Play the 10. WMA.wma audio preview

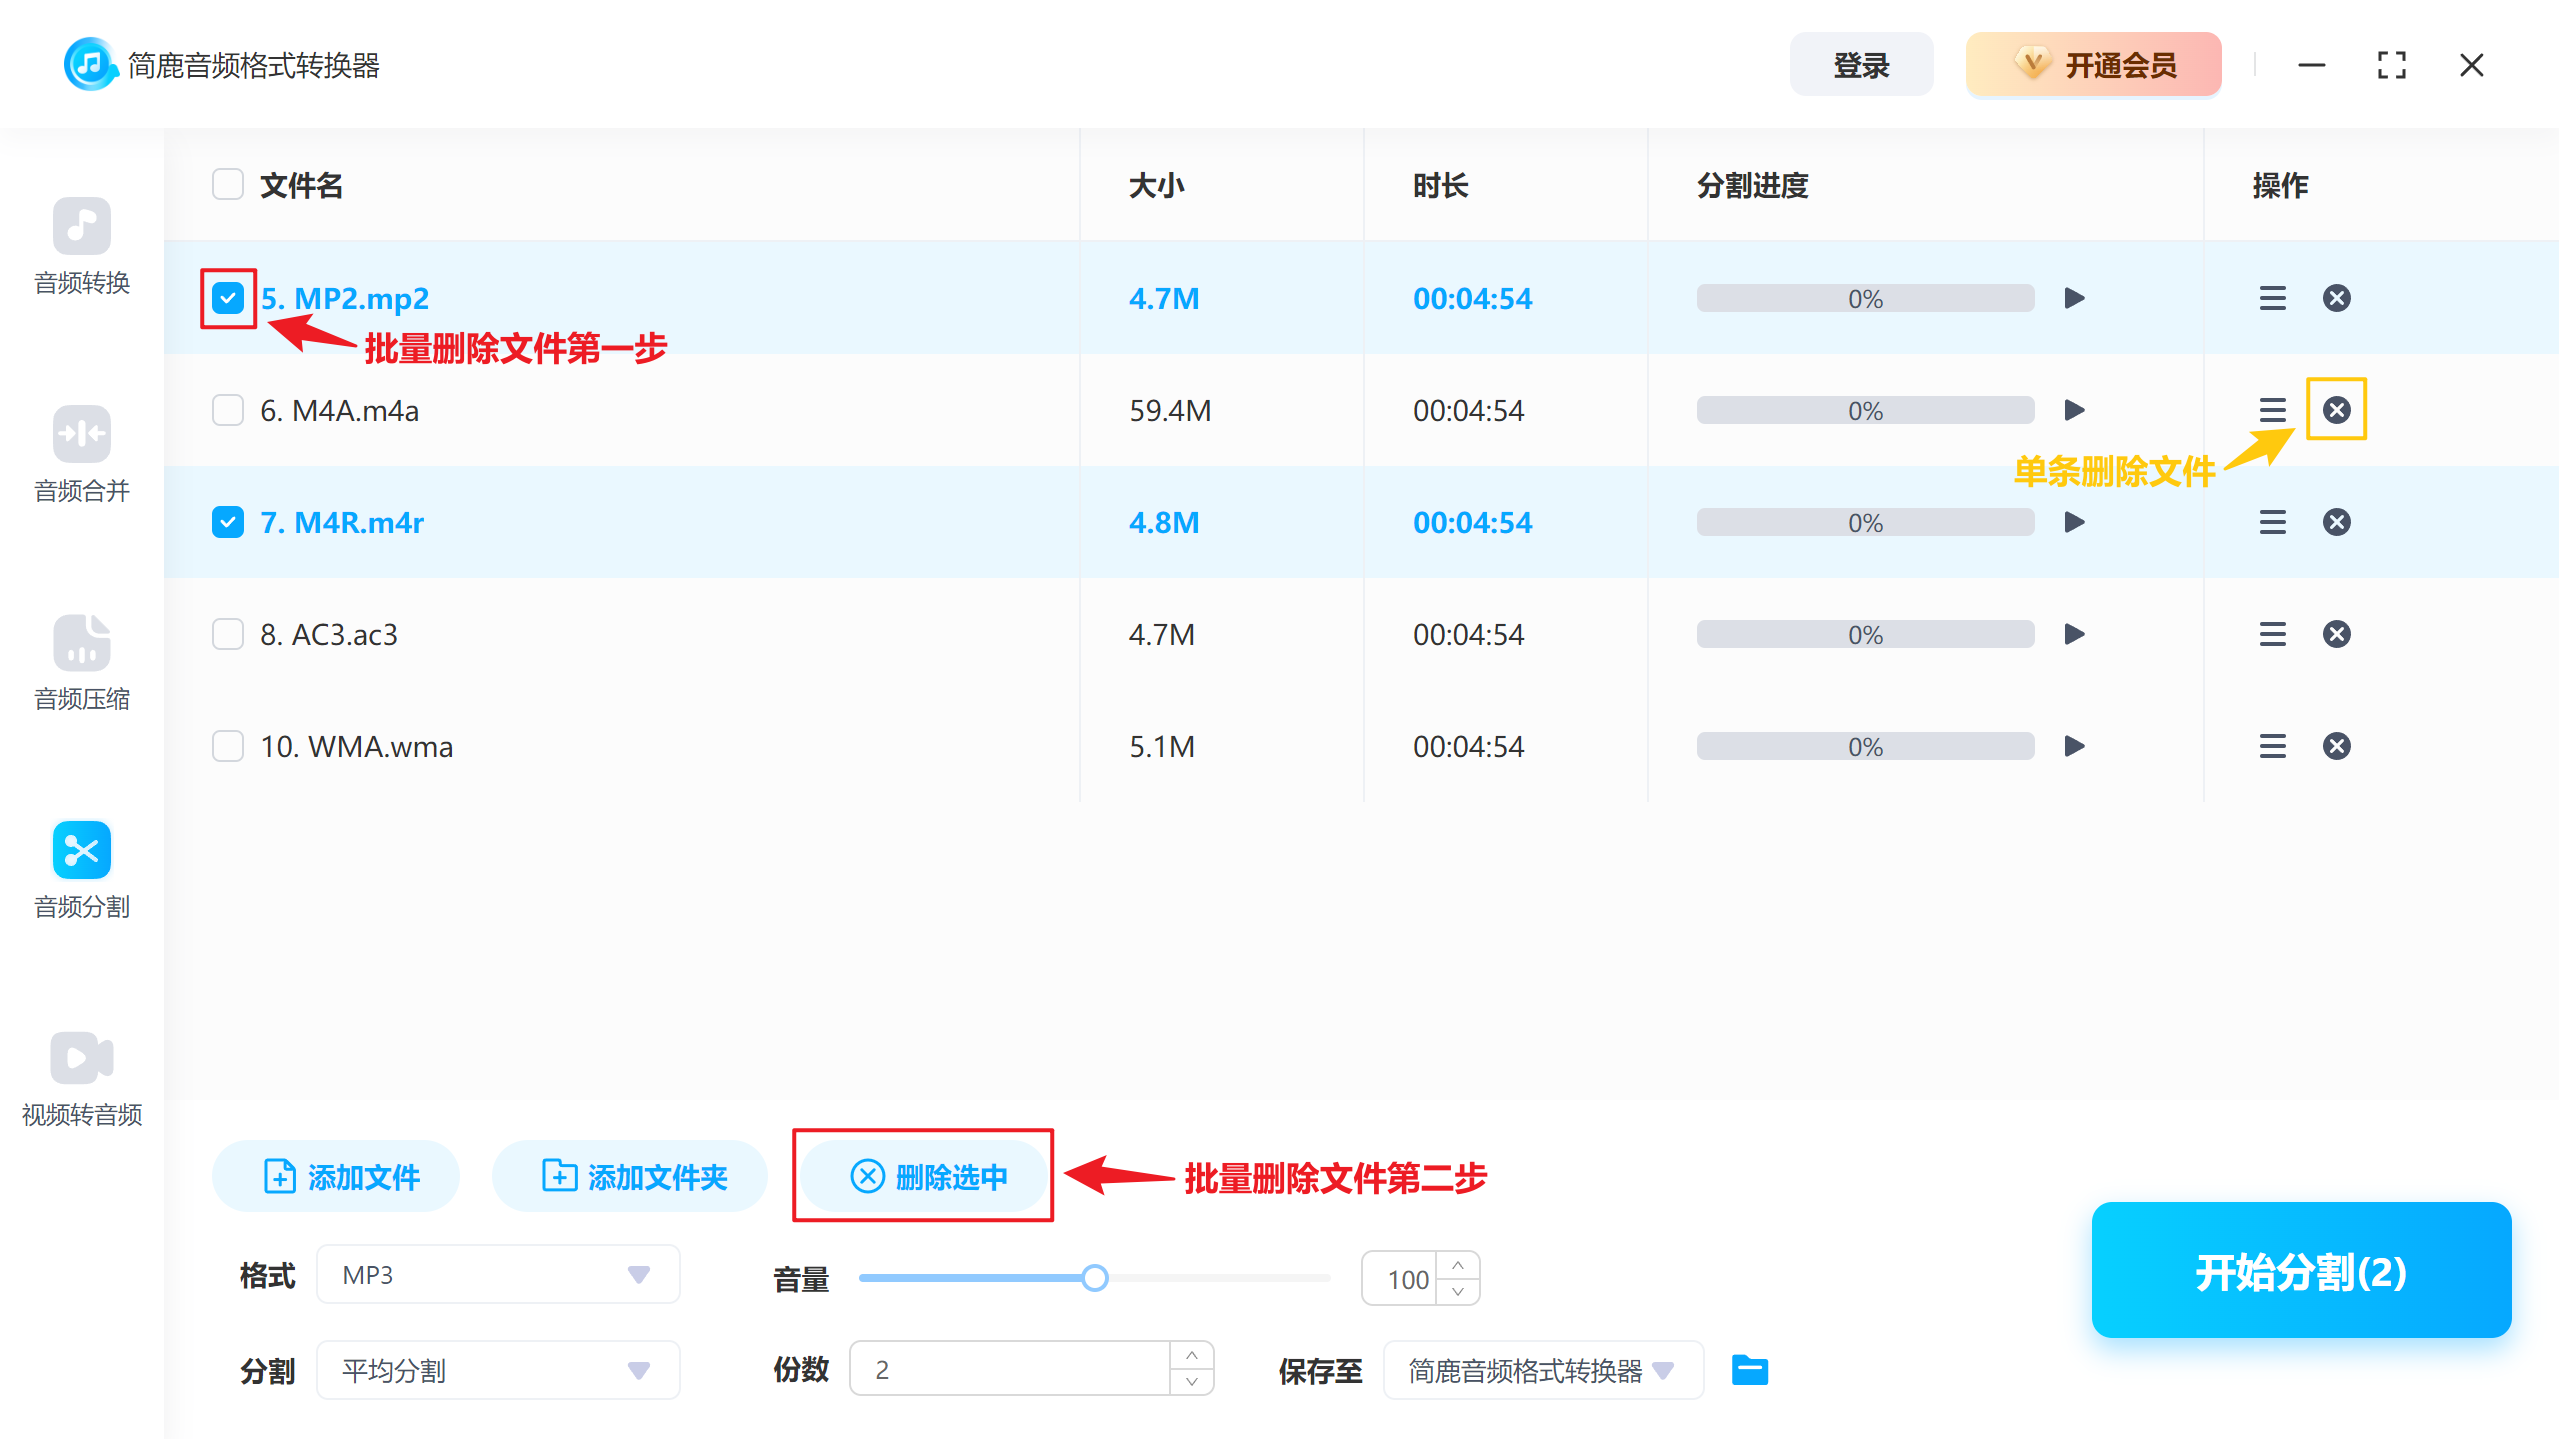[x=2074, y=746]
